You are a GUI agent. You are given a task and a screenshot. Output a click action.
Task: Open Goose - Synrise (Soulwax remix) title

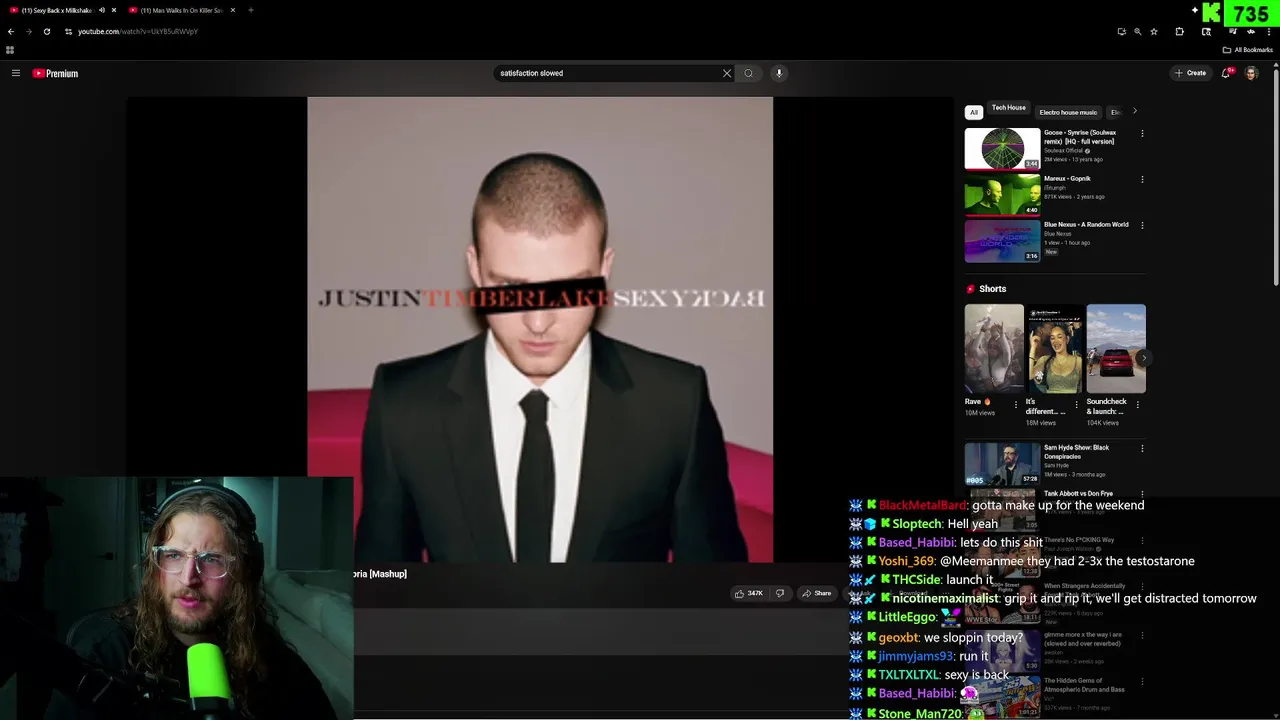1080,137
